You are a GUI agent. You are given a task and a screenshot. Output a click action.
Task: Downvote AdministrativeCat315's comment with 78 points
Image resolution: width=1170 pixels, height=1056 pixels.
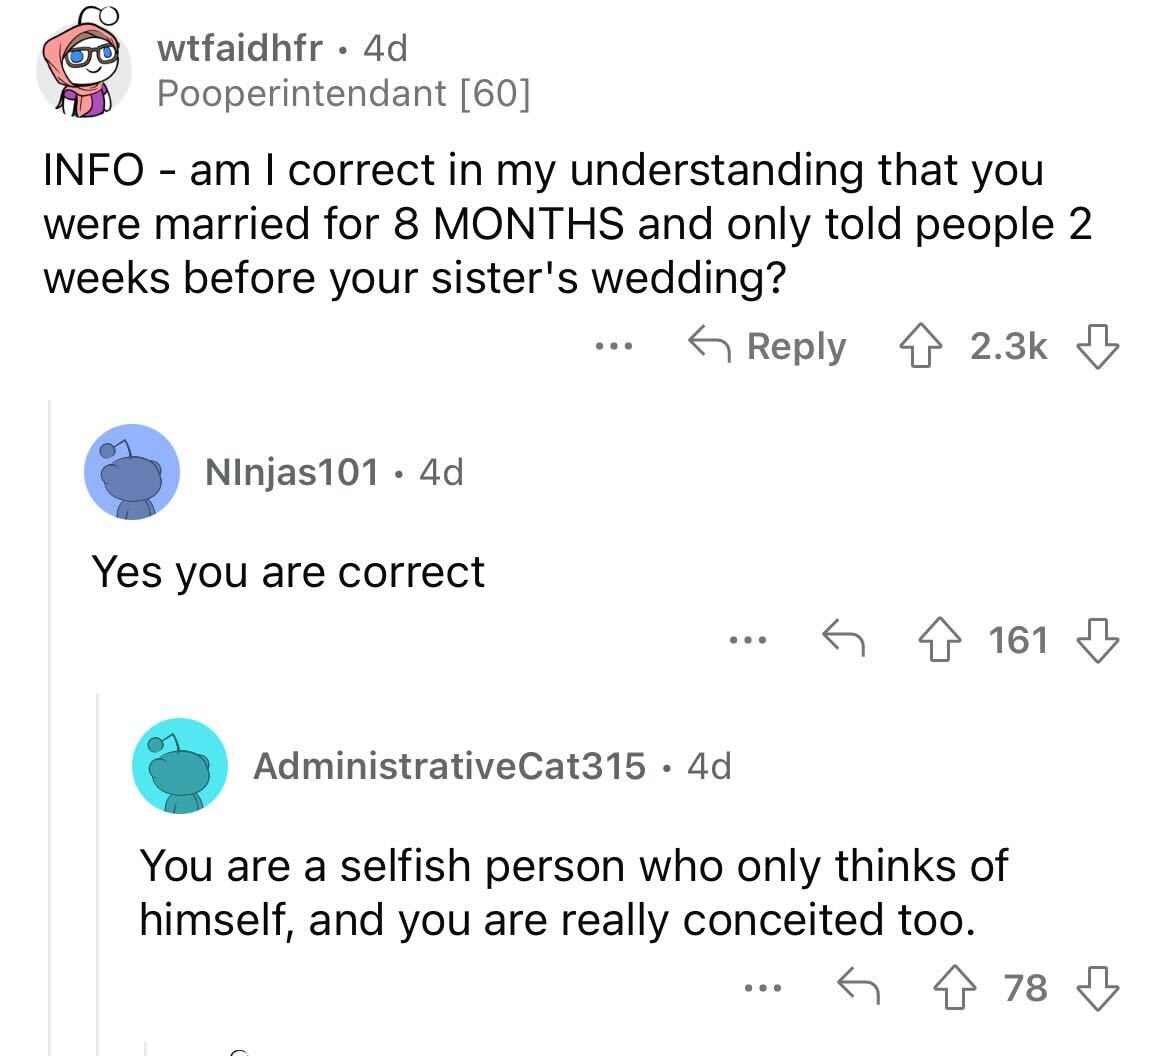[x=1097, y=988]
